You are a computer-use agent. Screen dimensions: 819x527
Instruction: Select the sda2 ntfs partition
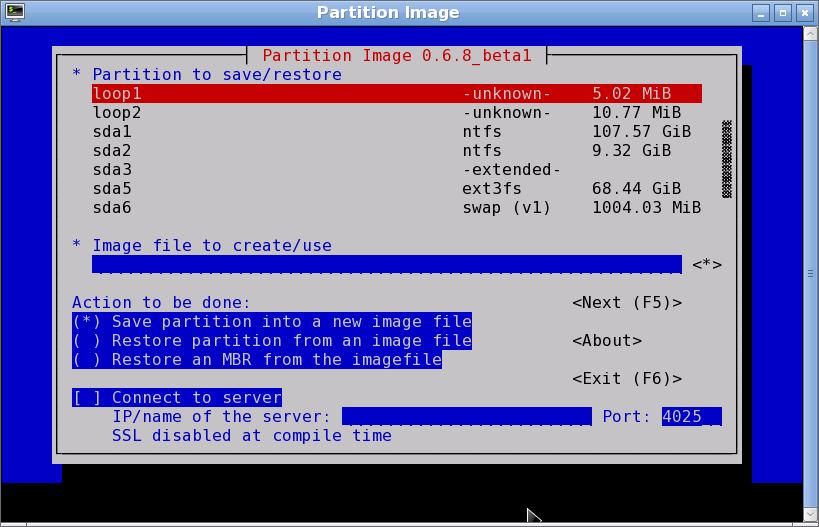tap(397, 150)
